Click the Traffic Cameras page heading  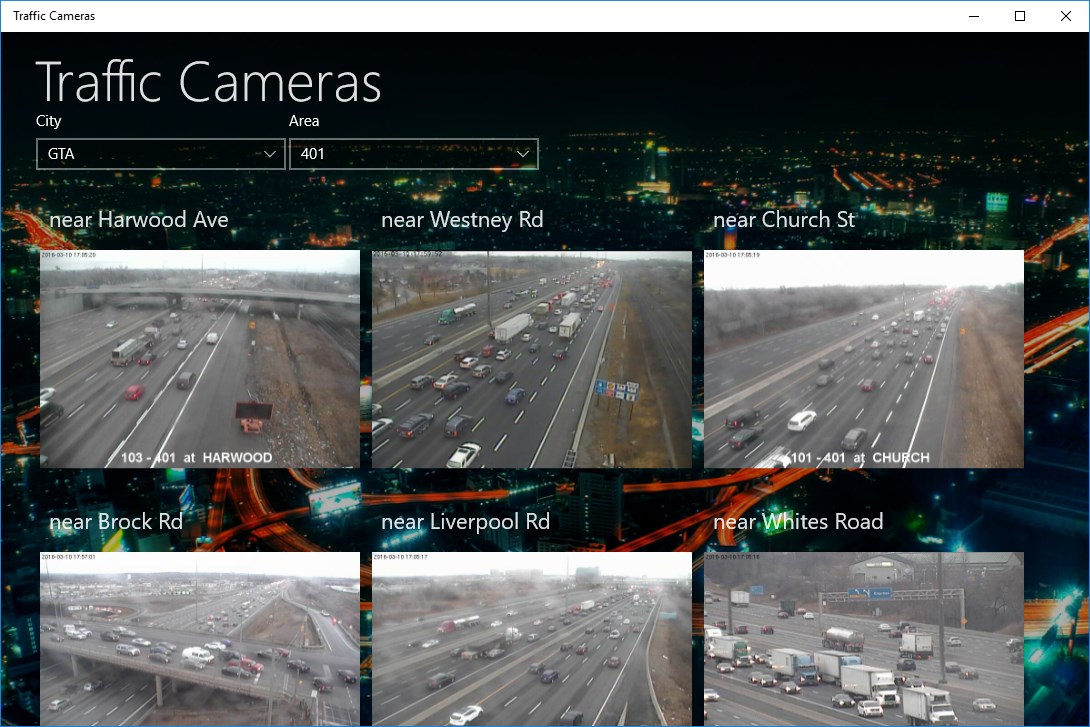(x=209, y=82)
